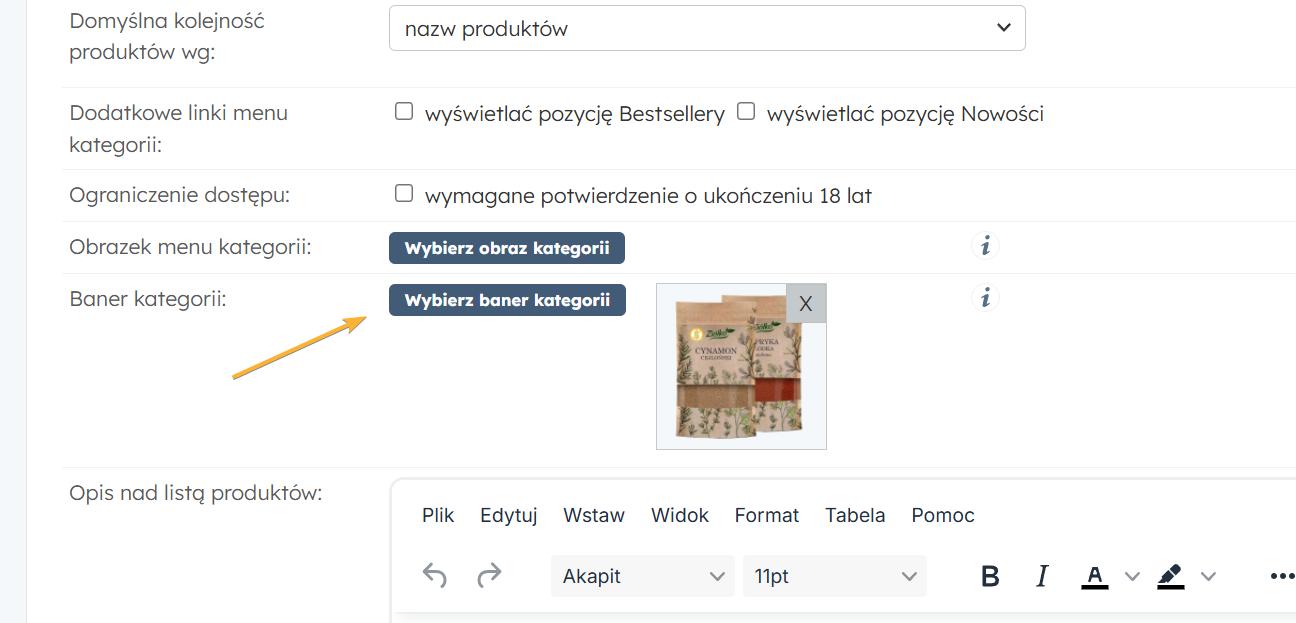Click the Wybierz obraz kategorii button
This screenshot has height=623, width=1296.
[506, 248]
